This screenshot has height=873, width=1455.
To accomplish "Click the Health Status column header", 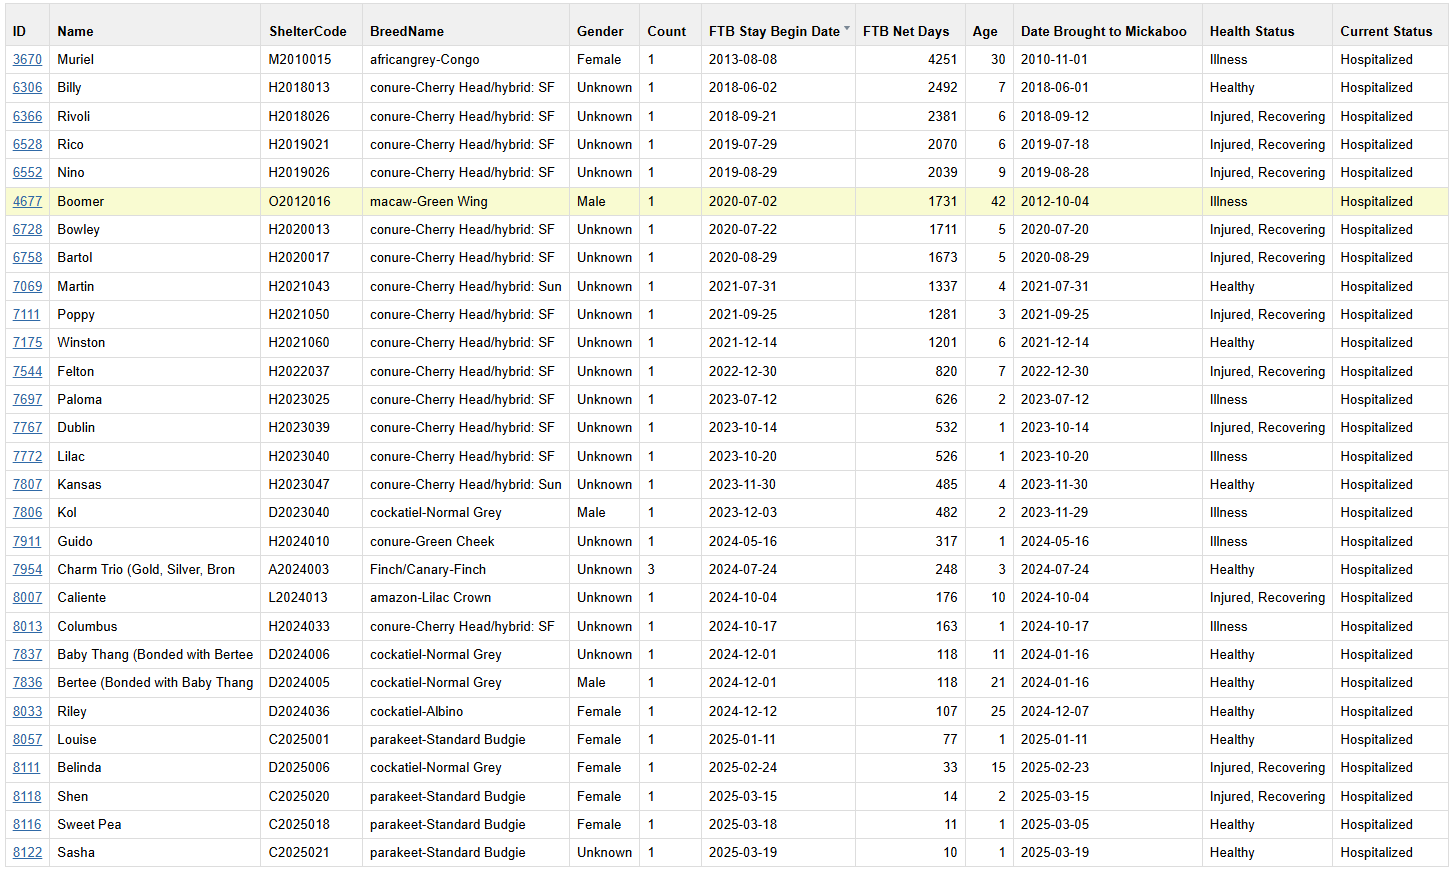I will [x=1251, y=32].
